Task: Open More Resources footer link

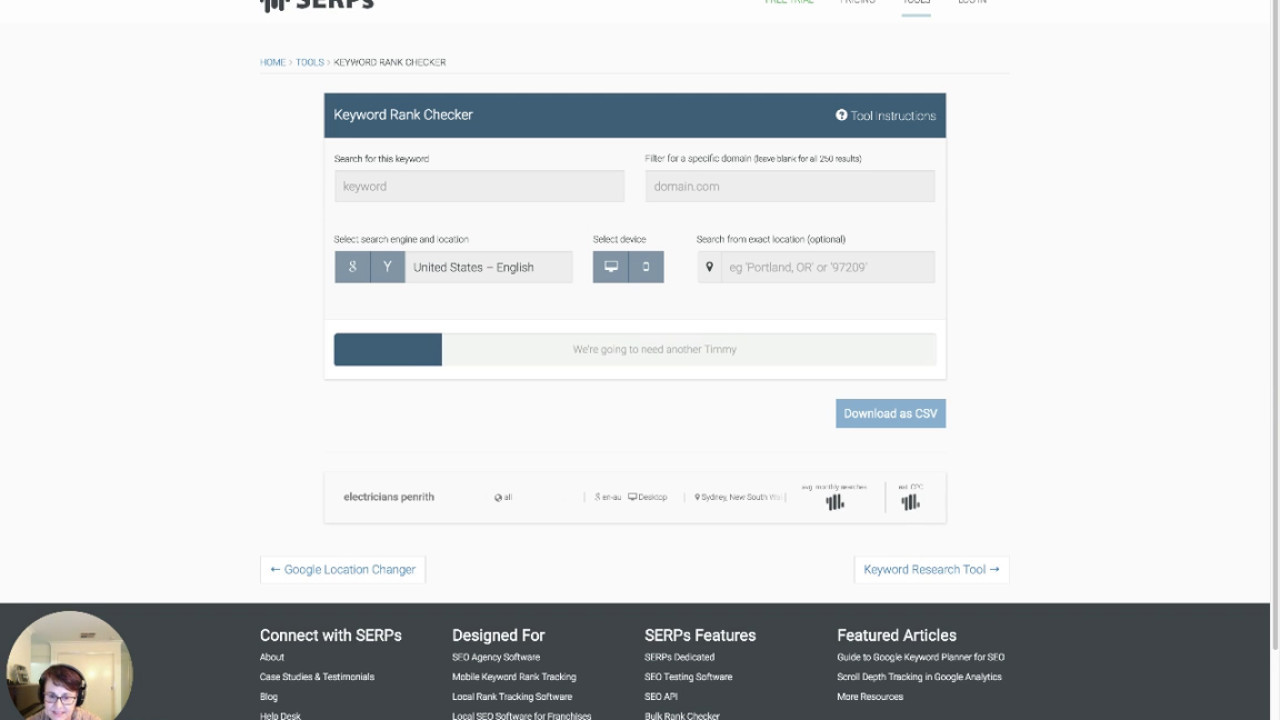Action: click(x=870, y=697)
